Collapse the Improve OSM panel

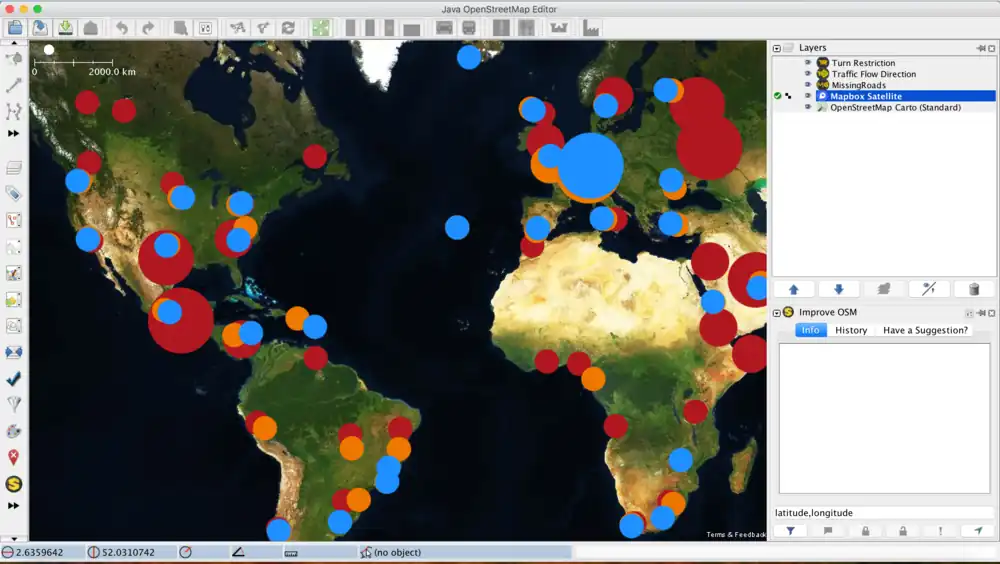(777, 313)
